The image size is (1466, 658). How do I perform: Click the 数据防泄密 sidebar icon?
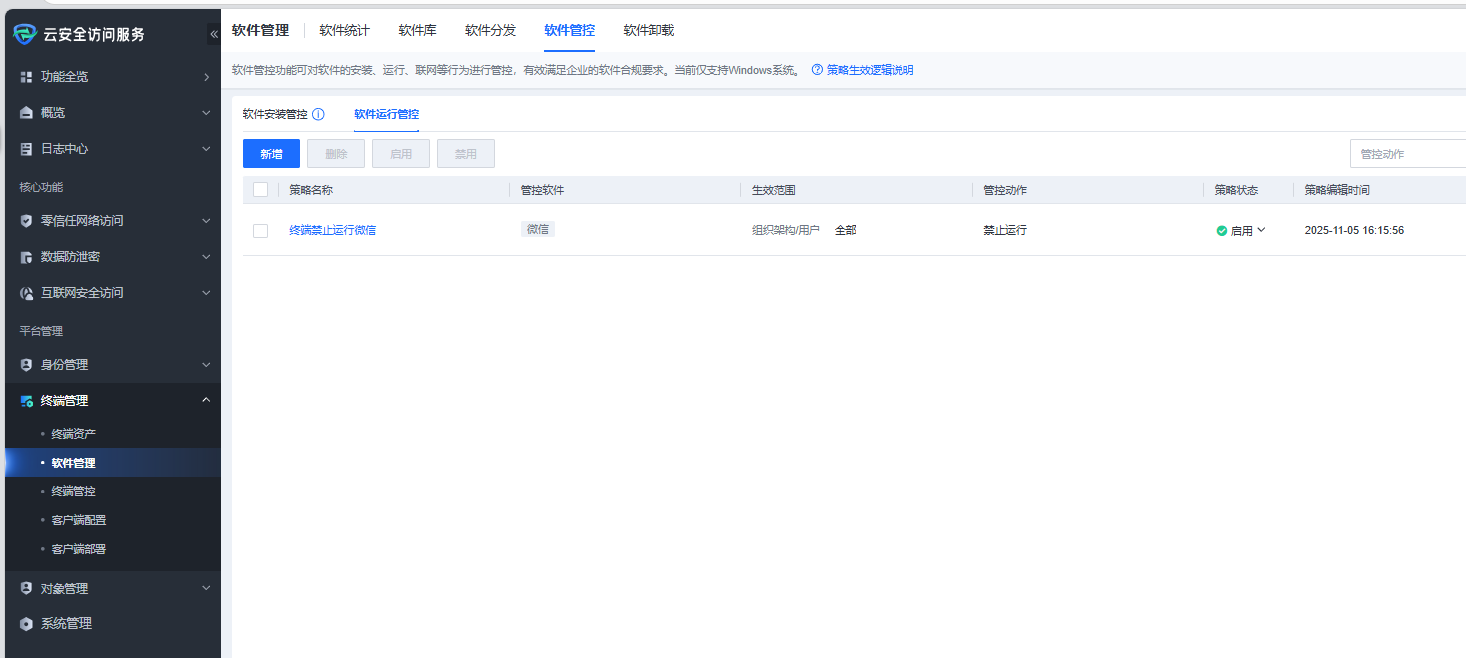point(27,257)
